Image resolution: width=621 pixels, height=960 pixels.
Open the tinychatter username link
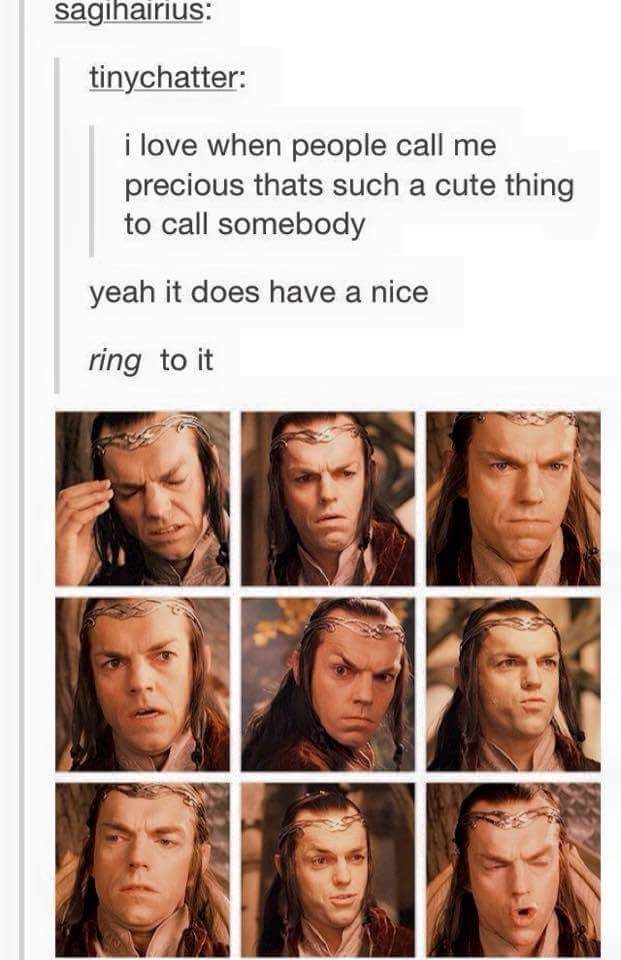pyautogui.click(x=164, y=78)
